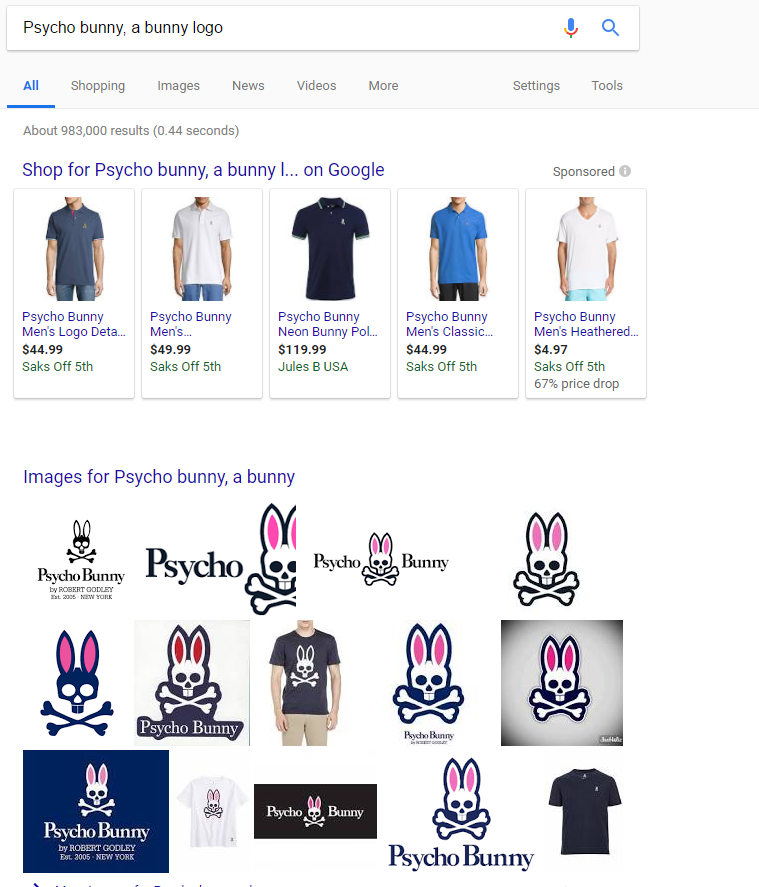This screenshot has height=887, width=759.
Task: Switch to the Videos tab
Action: 317,85
